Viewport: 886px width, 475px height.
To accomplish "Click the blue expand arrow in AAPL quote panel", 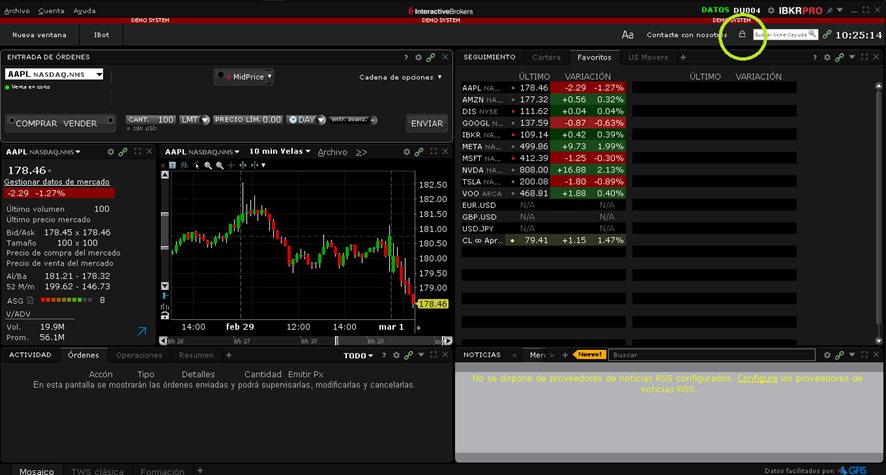I will click(x=141, y=331).
